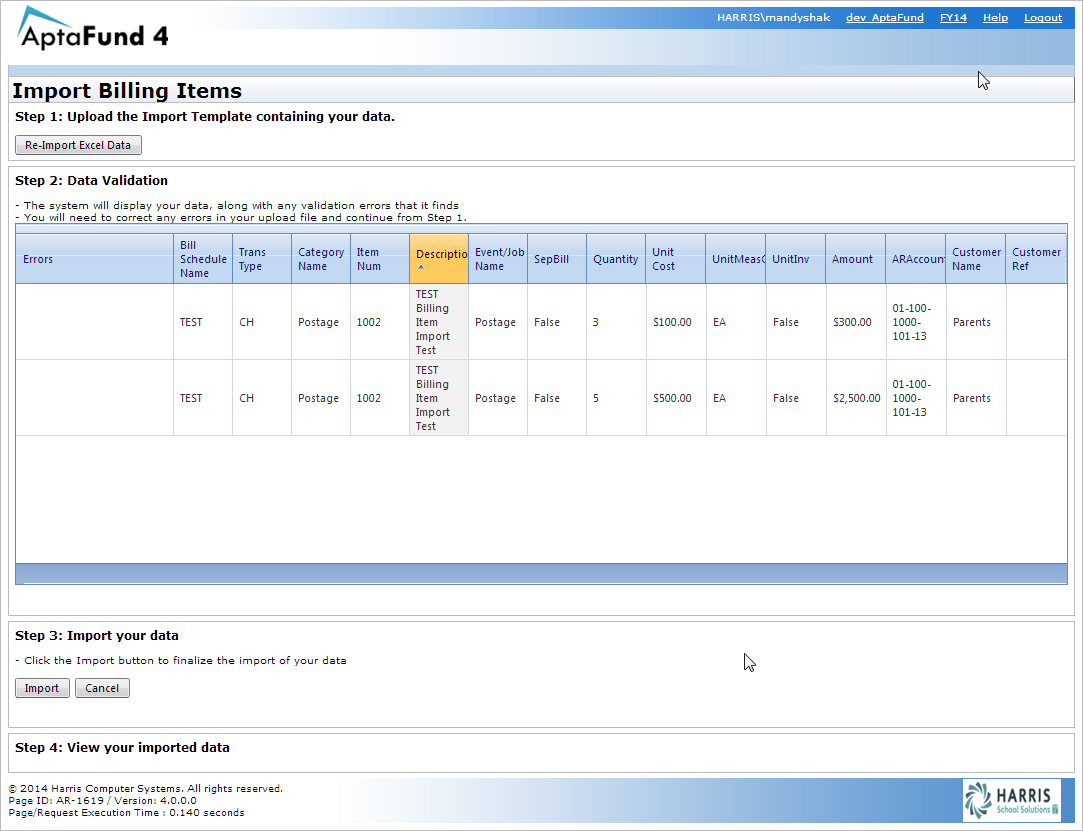Sort by the Unit Cost column header
The width and height of the screenshot is (1083, 831).
[x=675, y=259]
